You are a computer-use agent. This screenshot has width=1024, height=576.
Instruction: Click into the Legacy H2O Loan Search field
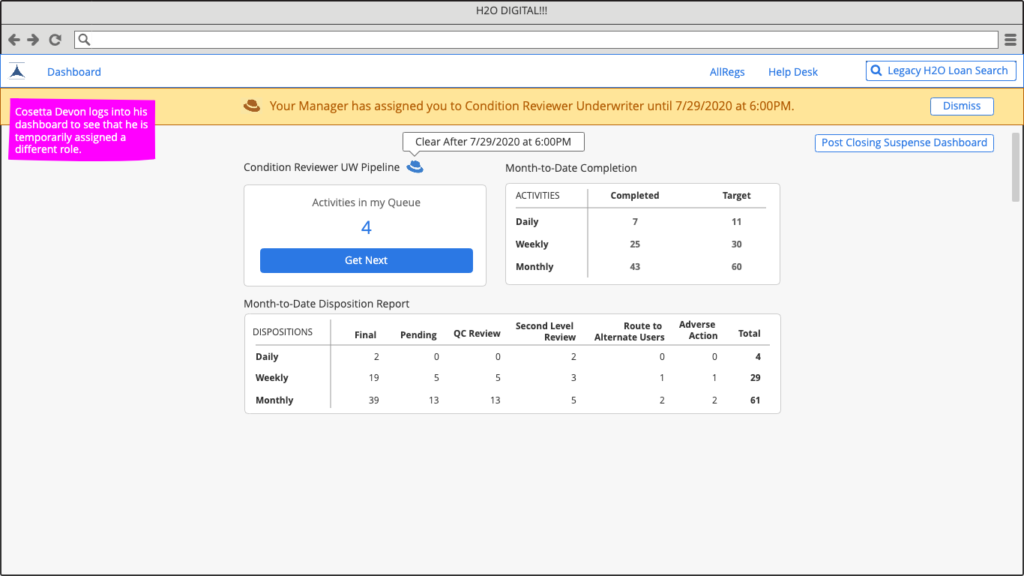(947, 71)
